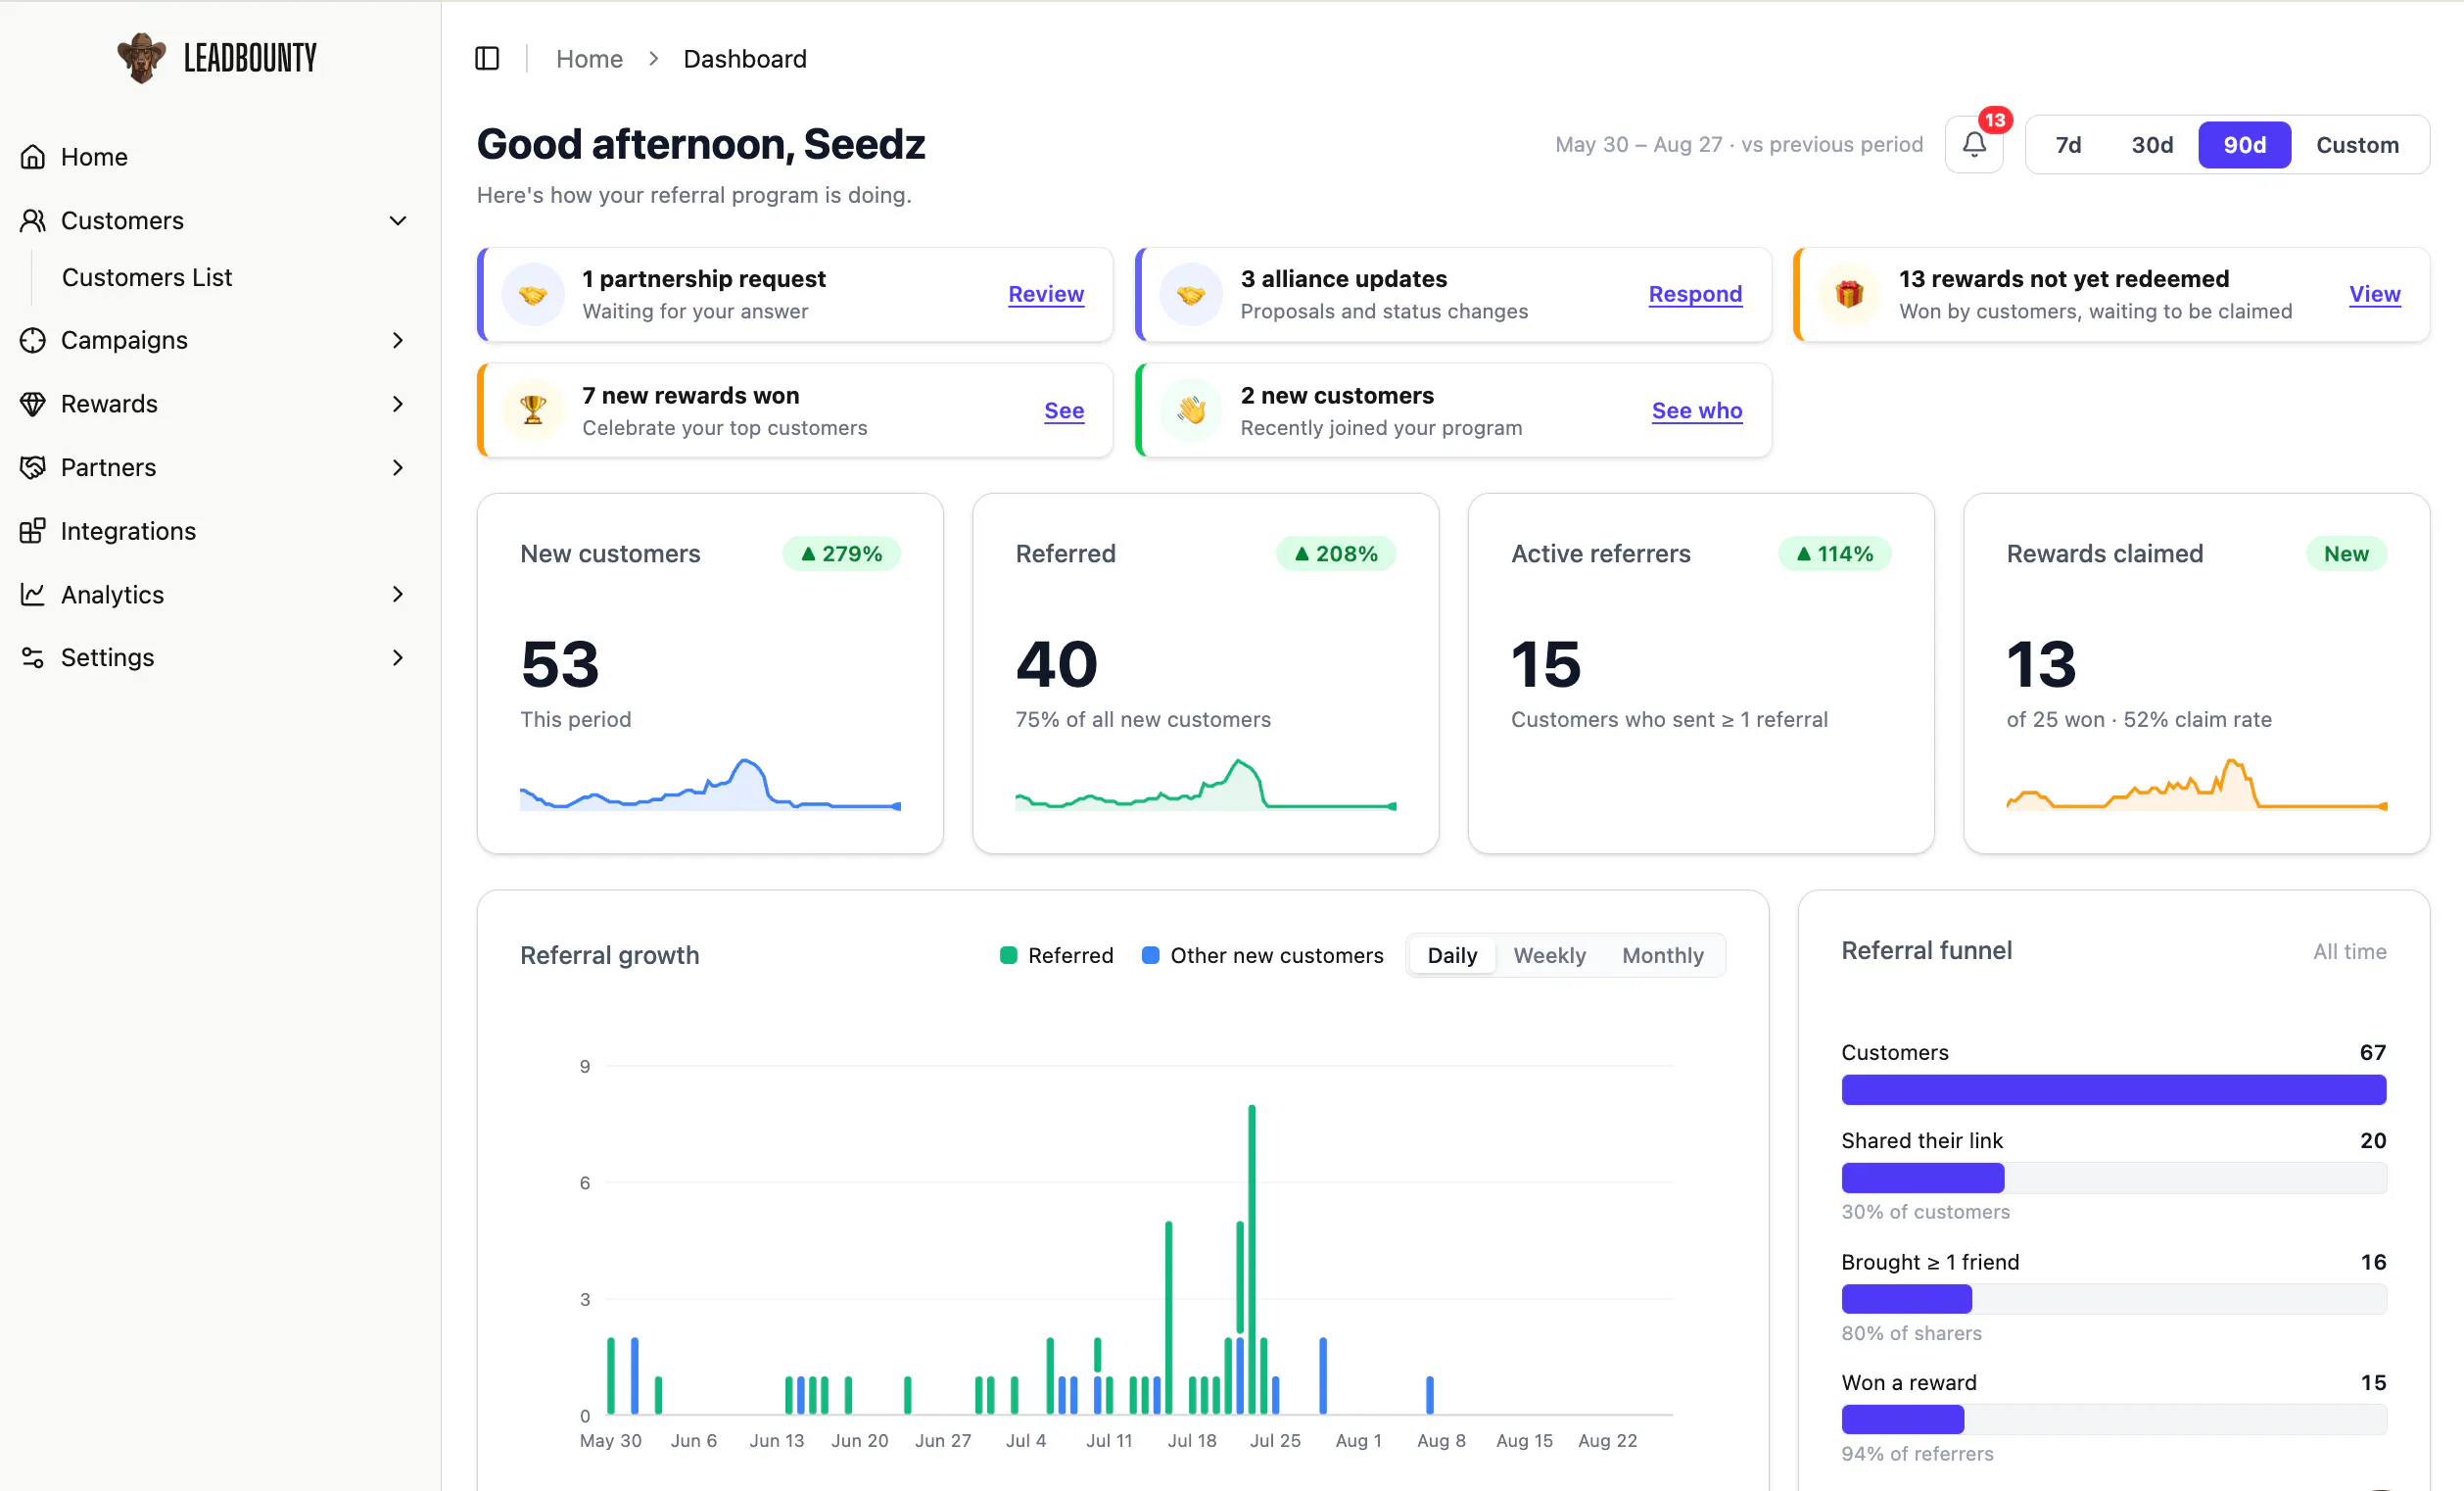The width and height of the screenshot is (2464, 1491).
Task: Click the 279% growth badge
Action: tap(841, 554)
